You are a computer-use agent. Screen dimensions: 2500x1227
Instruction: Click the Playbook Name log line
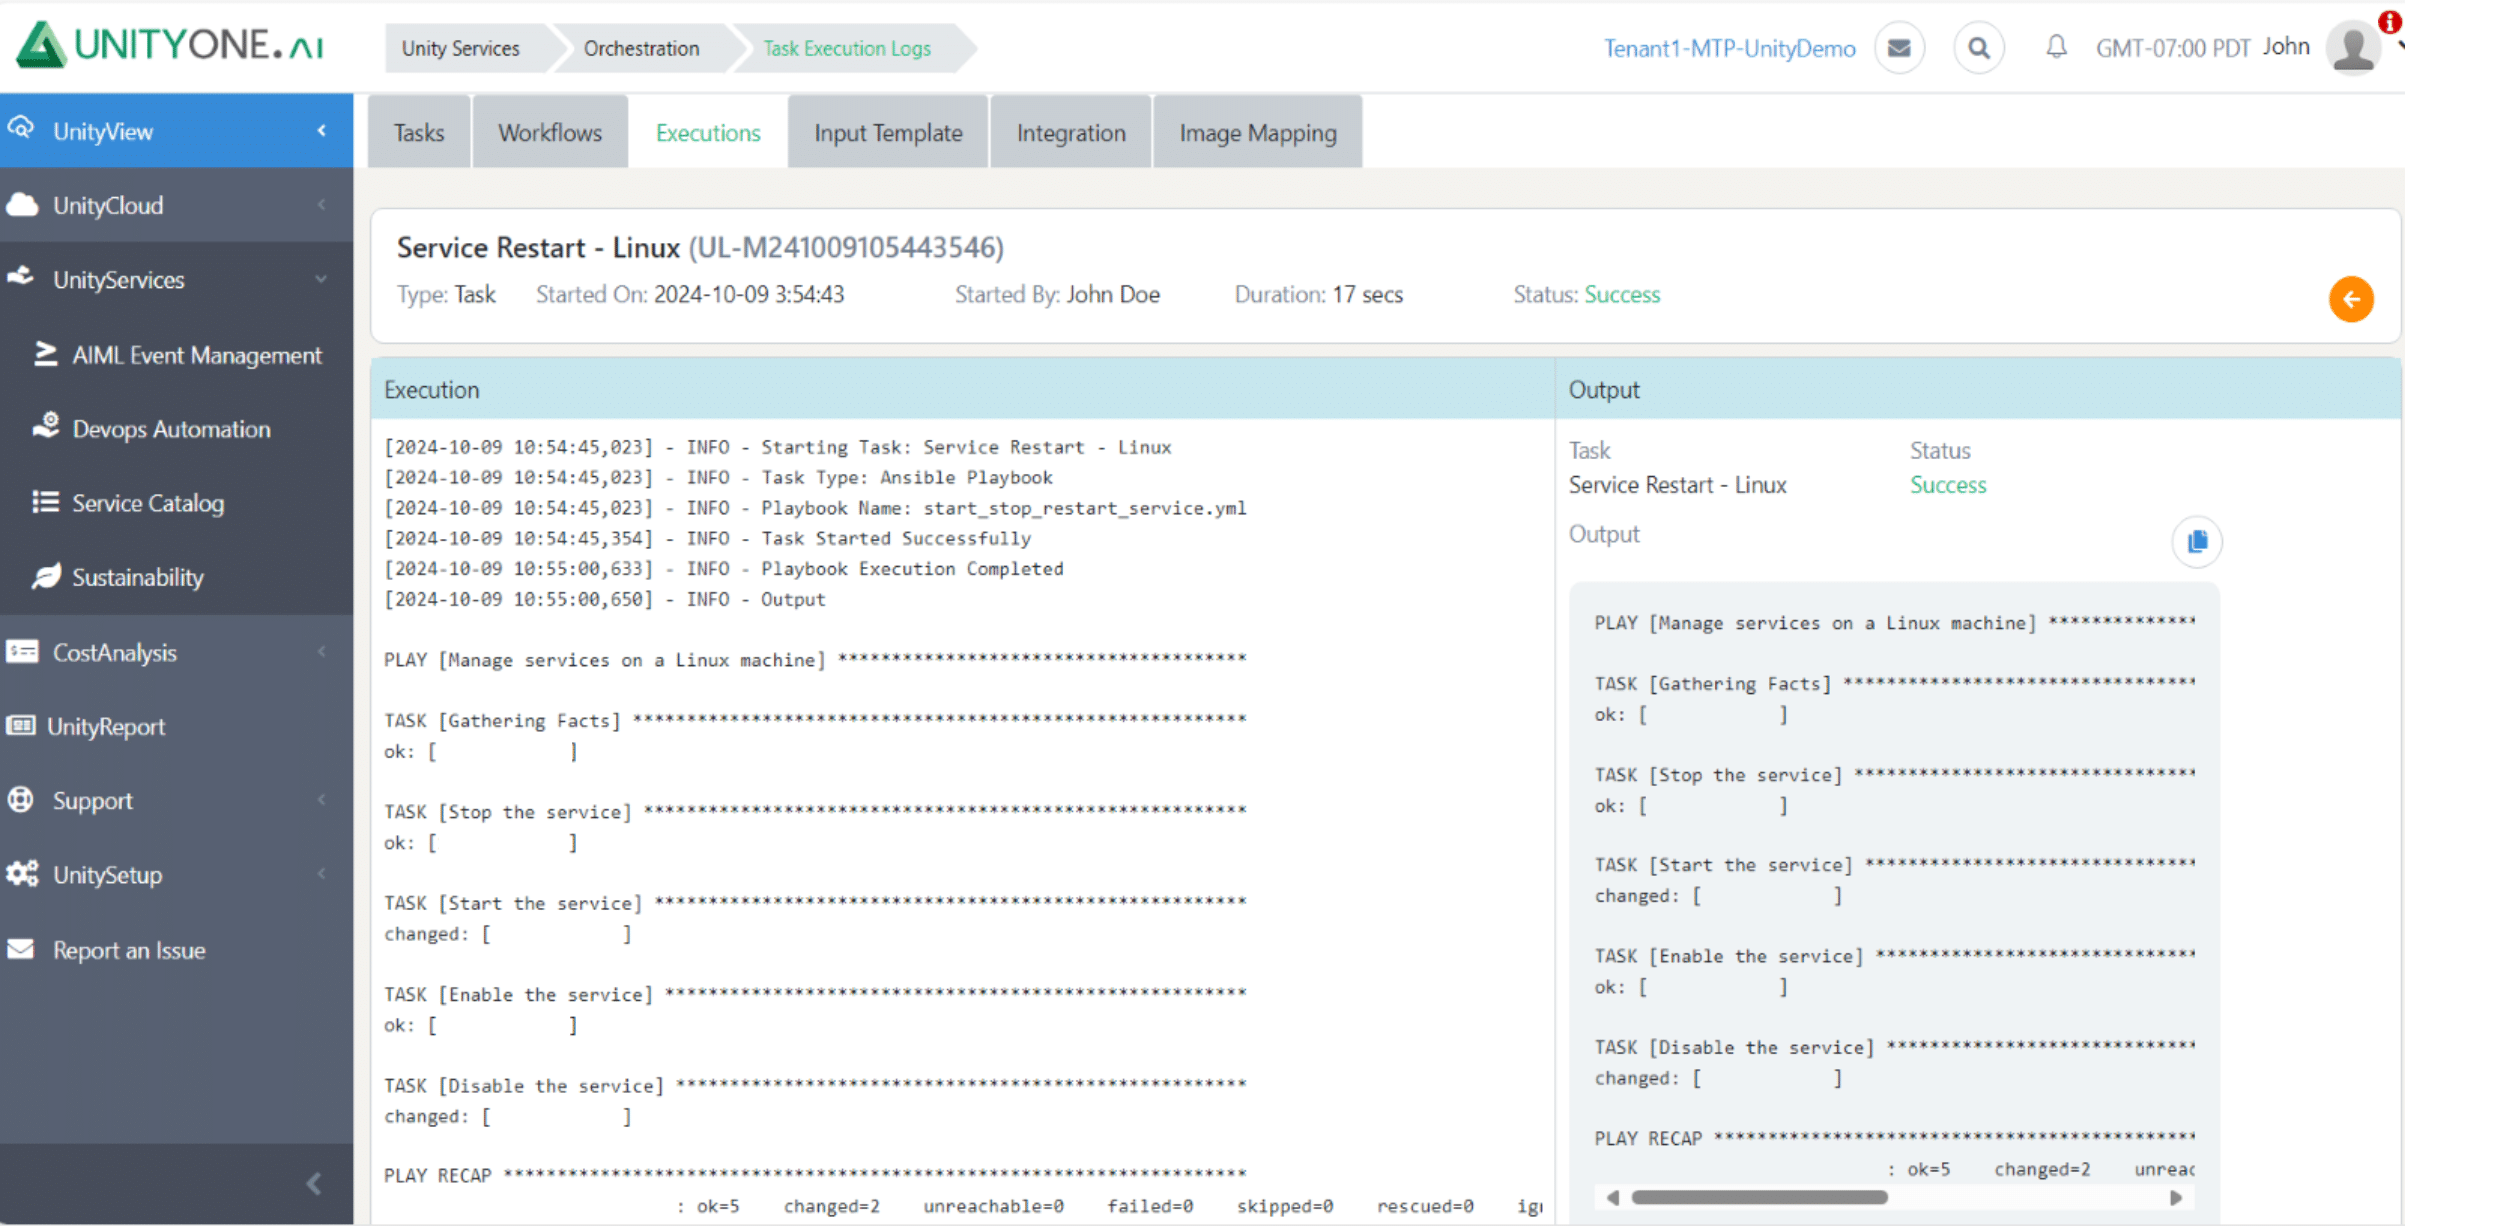(x=815, y=508)
